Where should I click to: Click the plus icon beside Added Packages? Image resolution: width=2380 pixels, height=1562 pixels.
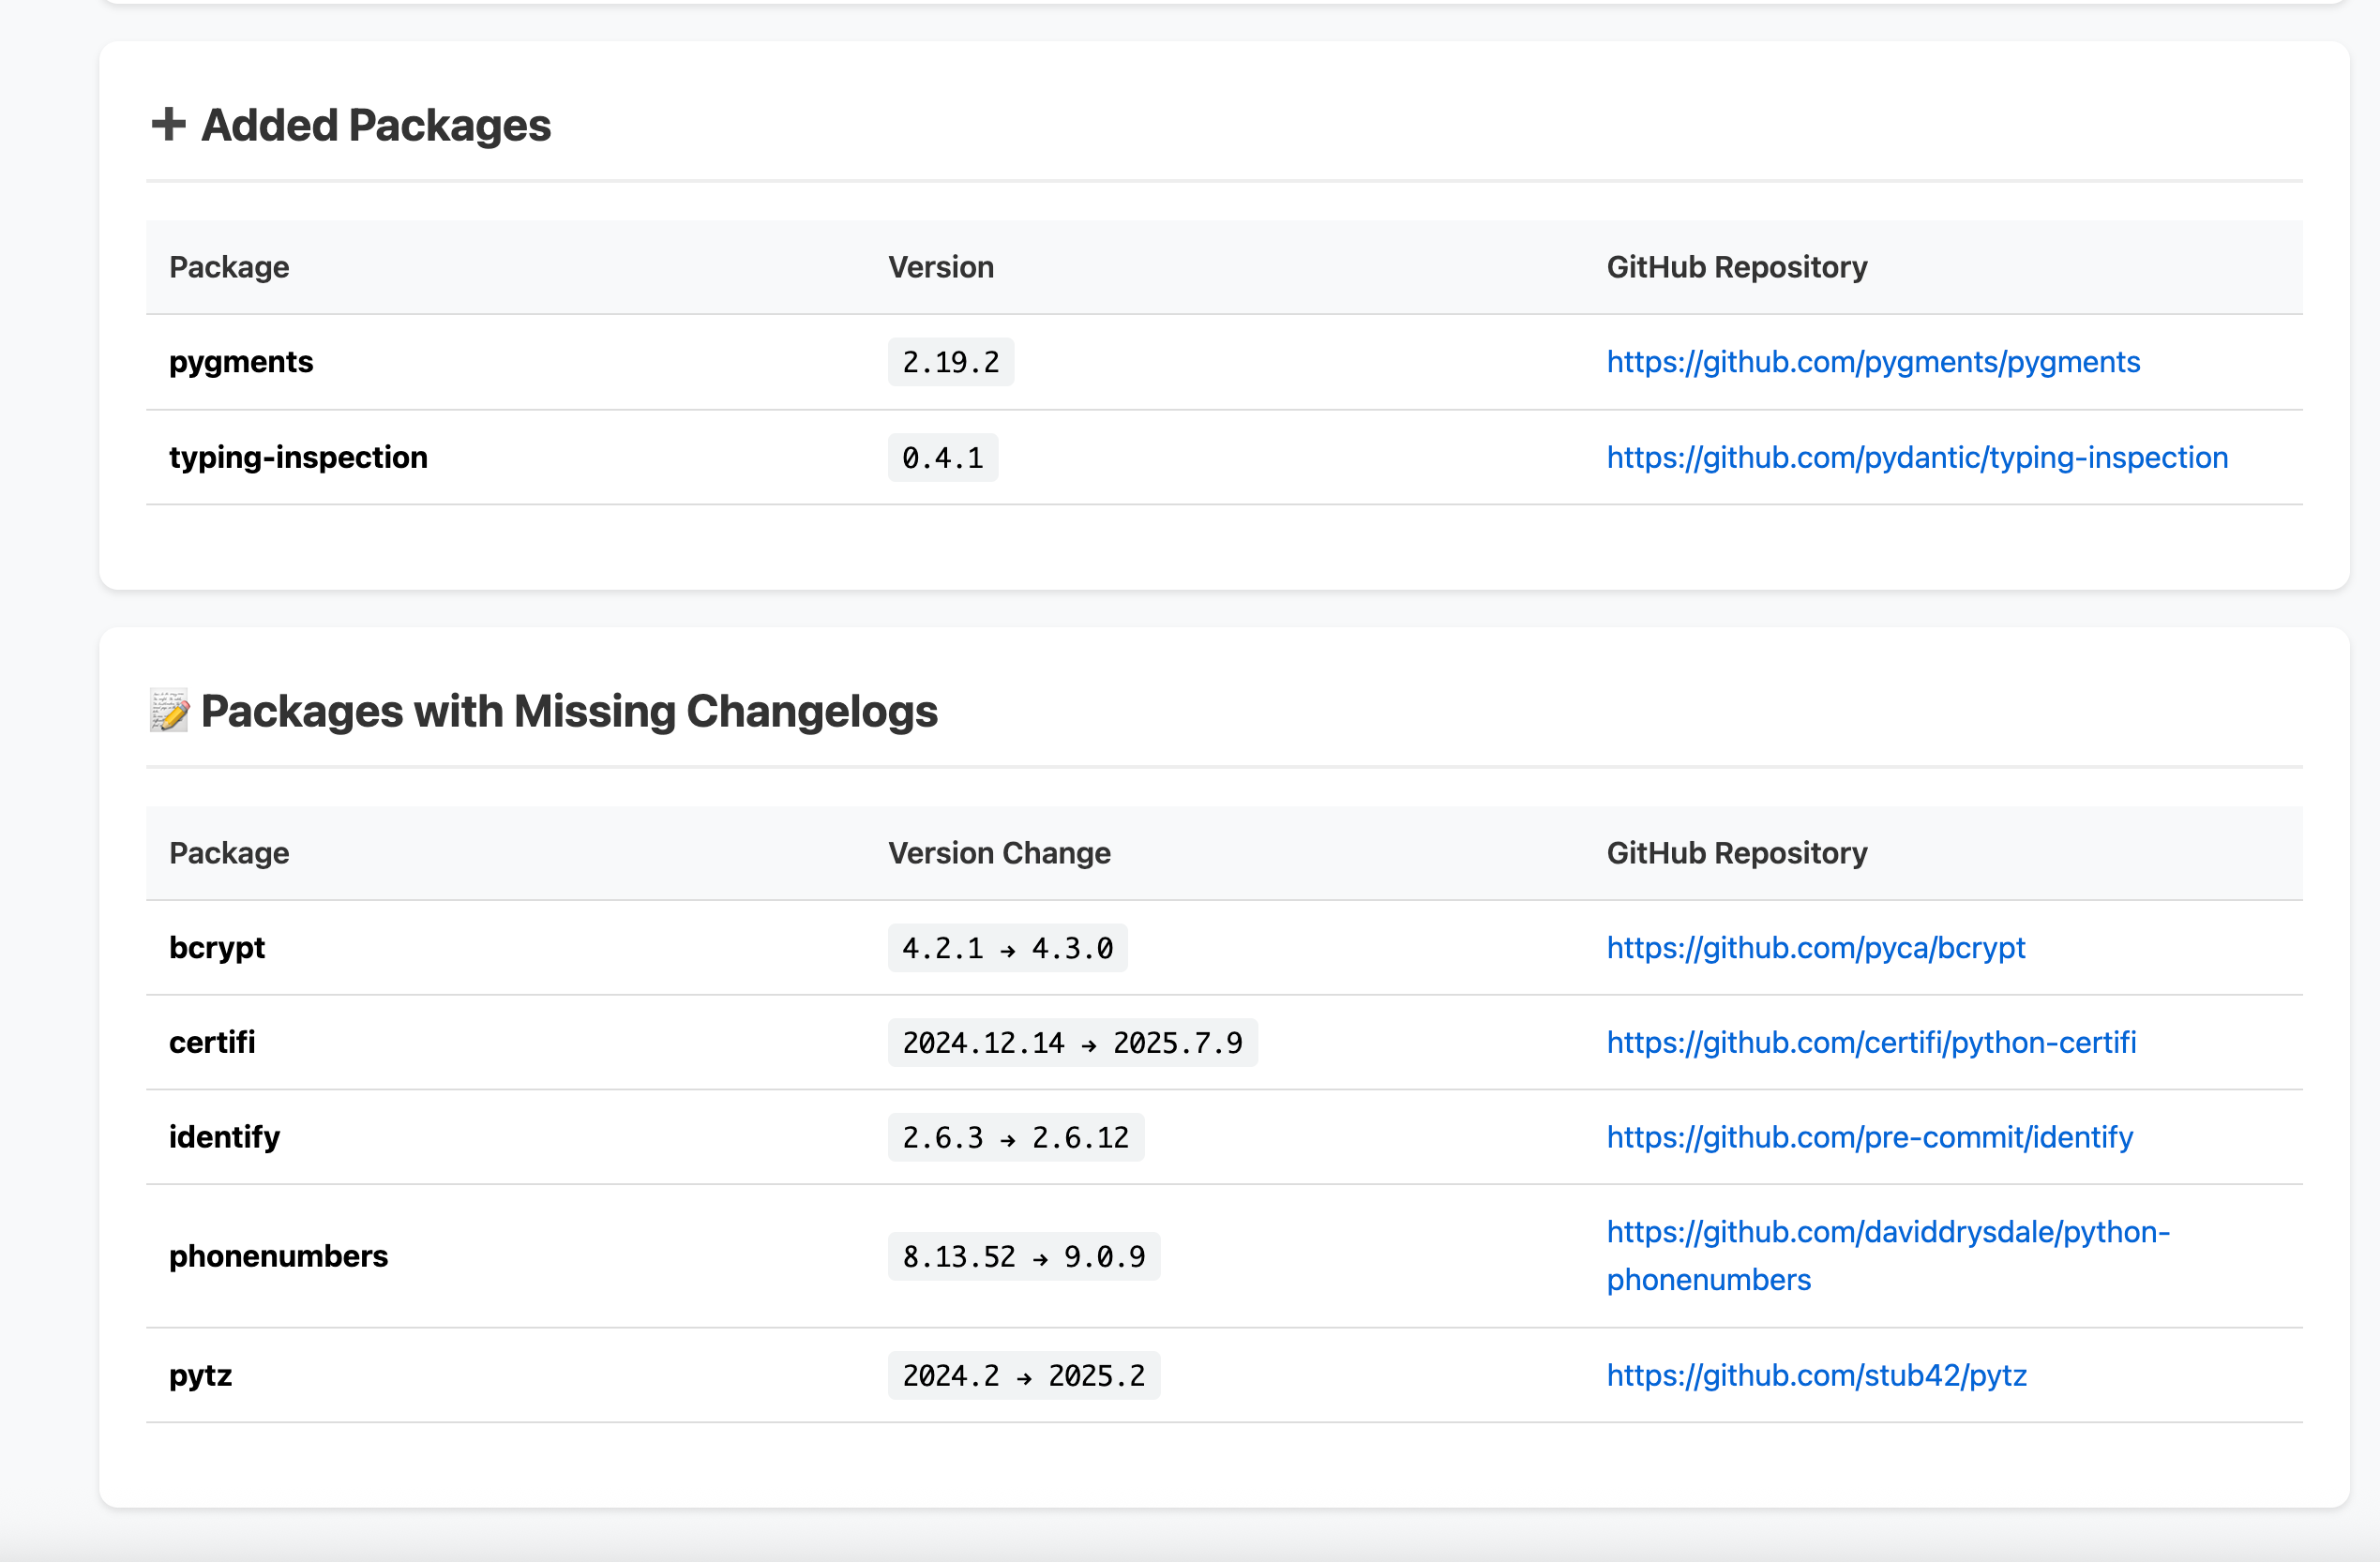(x=168, y=125)
